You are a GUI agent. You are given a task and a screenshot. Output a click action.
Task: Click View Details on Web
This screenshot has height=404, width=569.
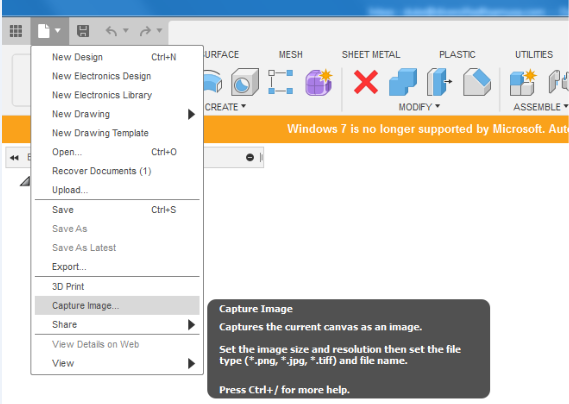pos(117,344)
